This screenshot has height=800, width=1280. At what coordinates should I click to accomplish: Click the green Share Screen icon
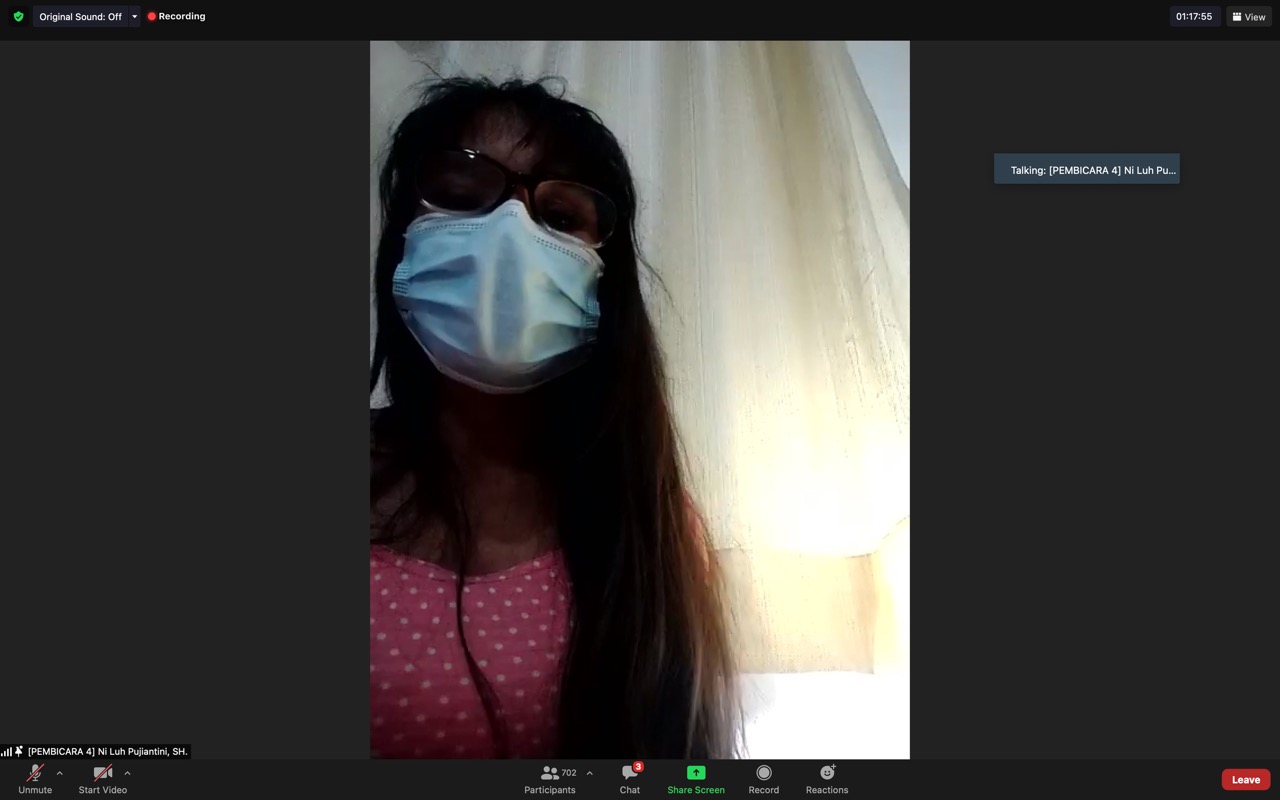coord(695,773)
